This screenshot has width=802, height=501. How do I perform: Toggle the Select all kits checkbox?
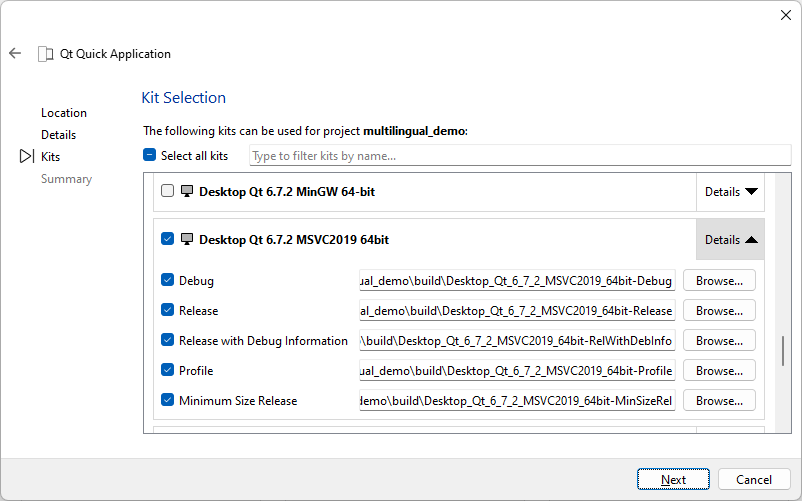[150, 156]
